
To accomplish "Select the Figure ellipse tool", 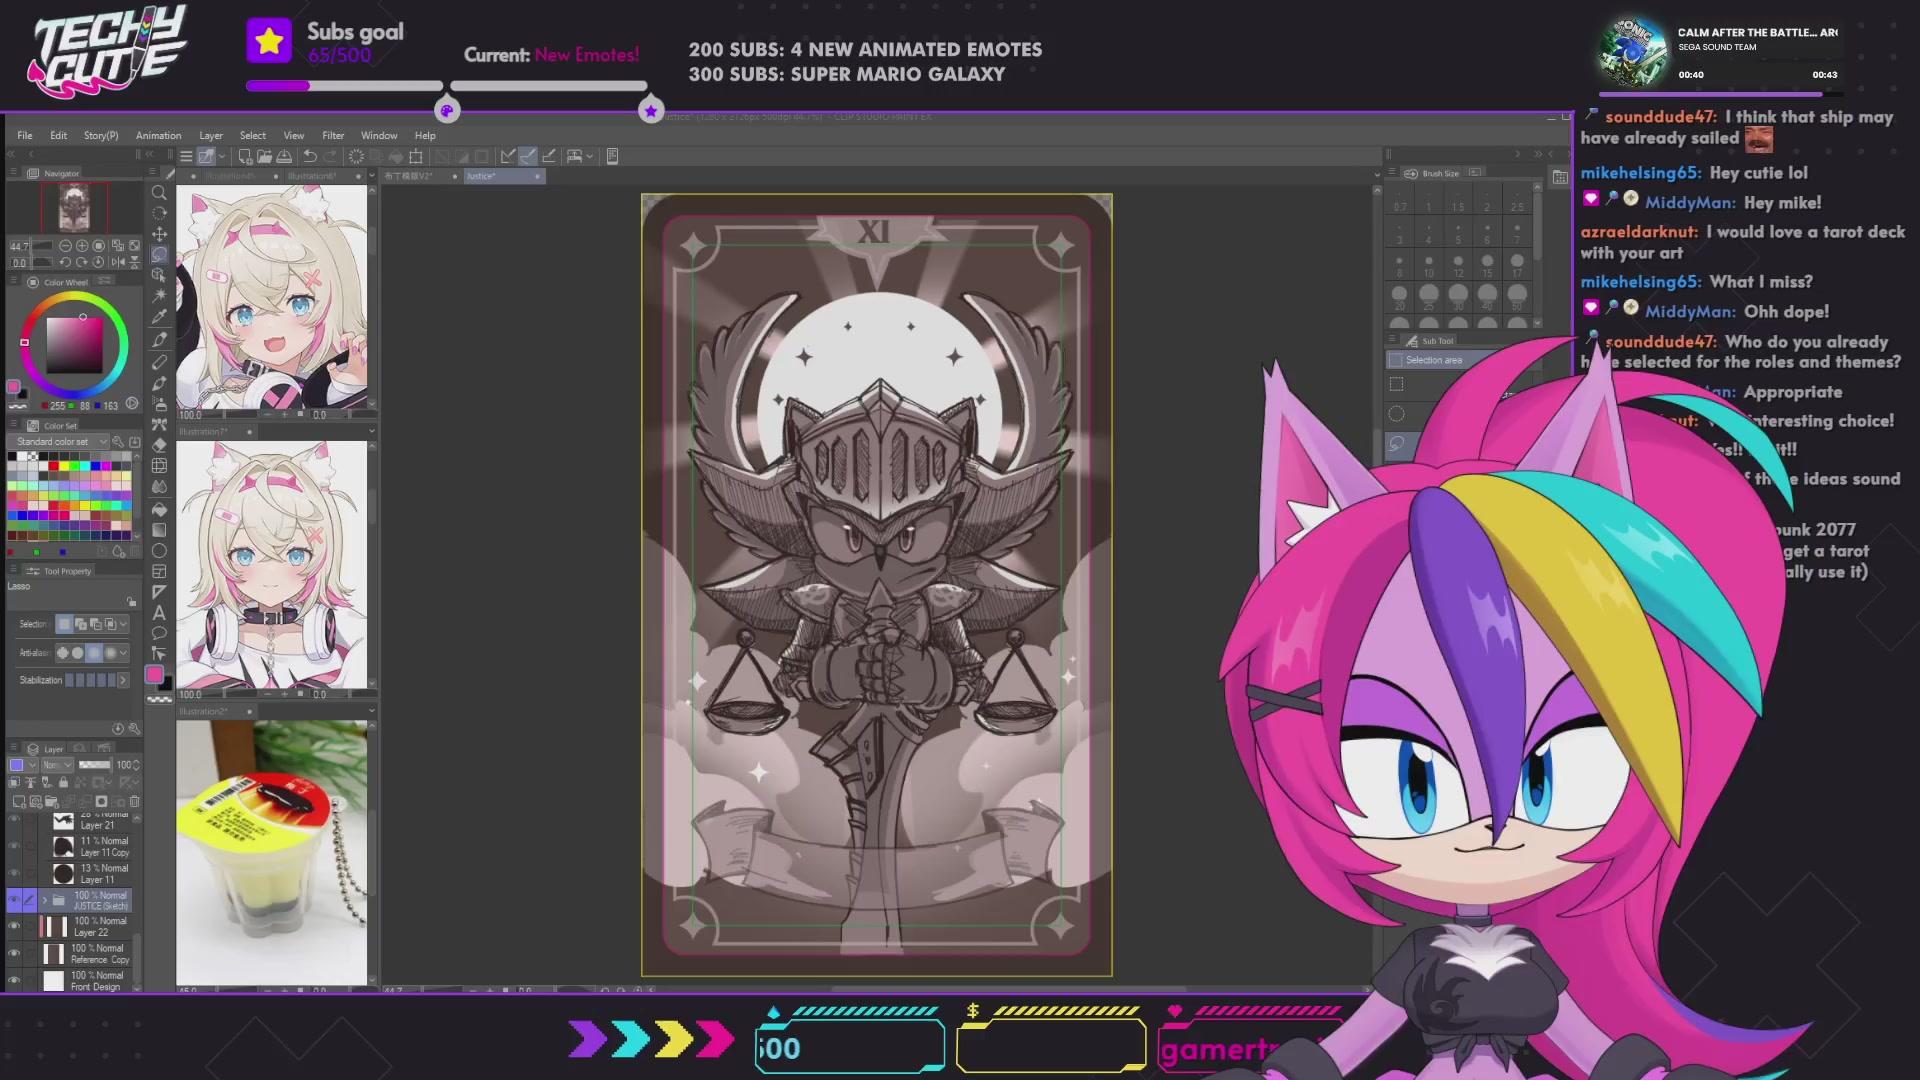I will tap(159, 551).
